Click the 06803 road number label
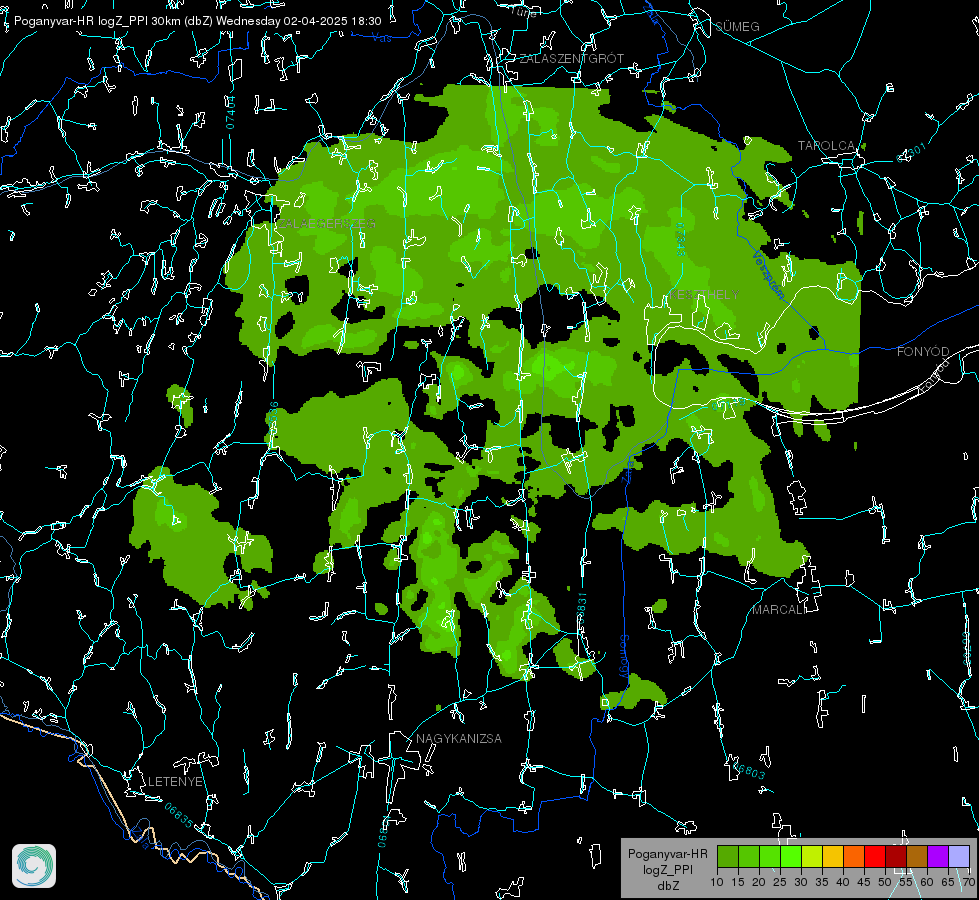 (747, 769)
